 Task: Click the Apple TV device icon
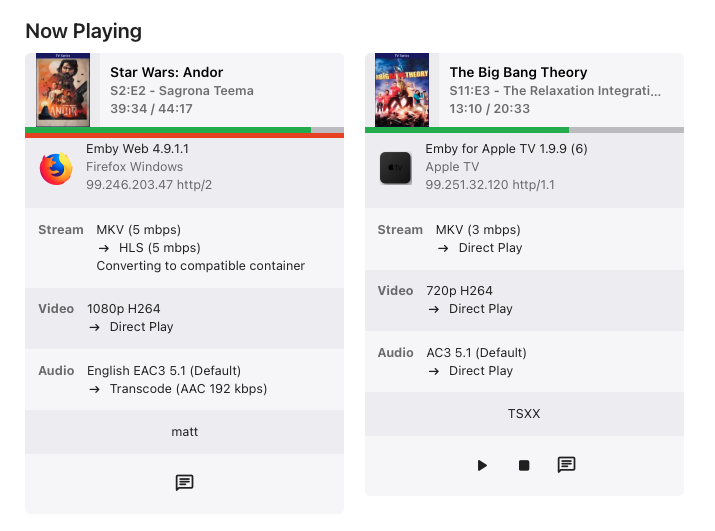396,167
